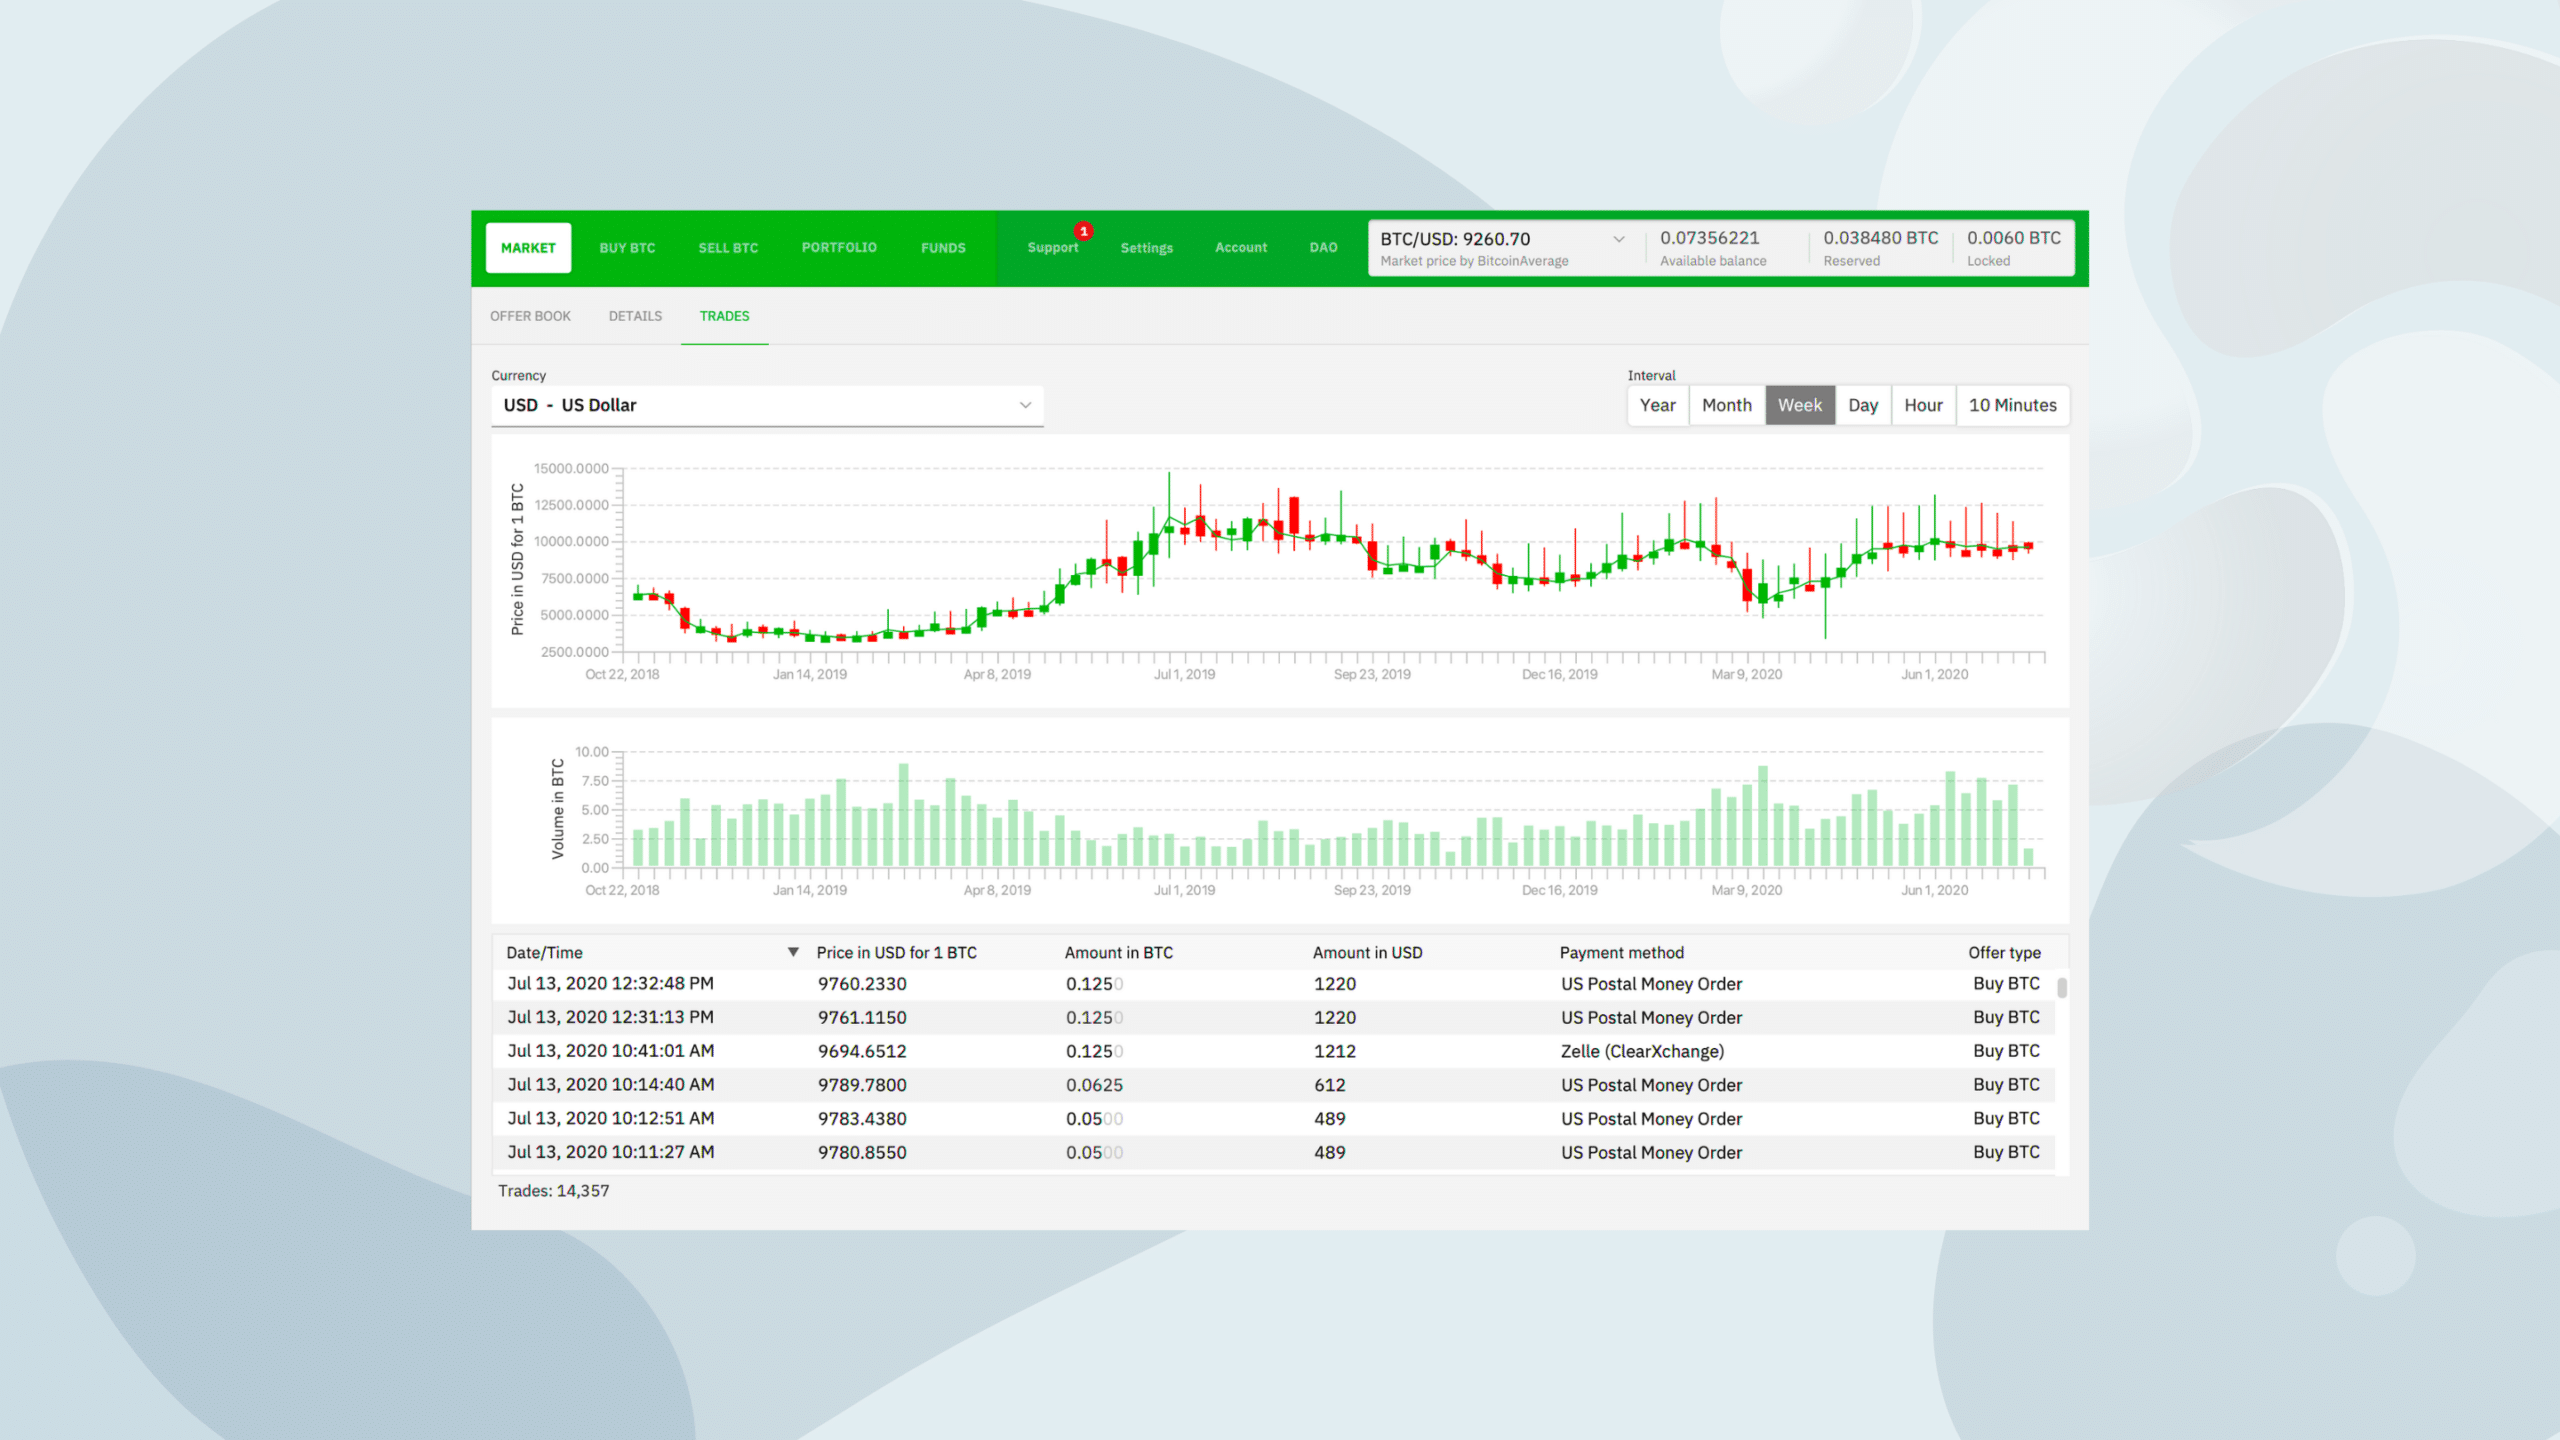Sort by the Date/Time descending arrow
Viewport: 2560px width, 1440px height.
point(793,952)
